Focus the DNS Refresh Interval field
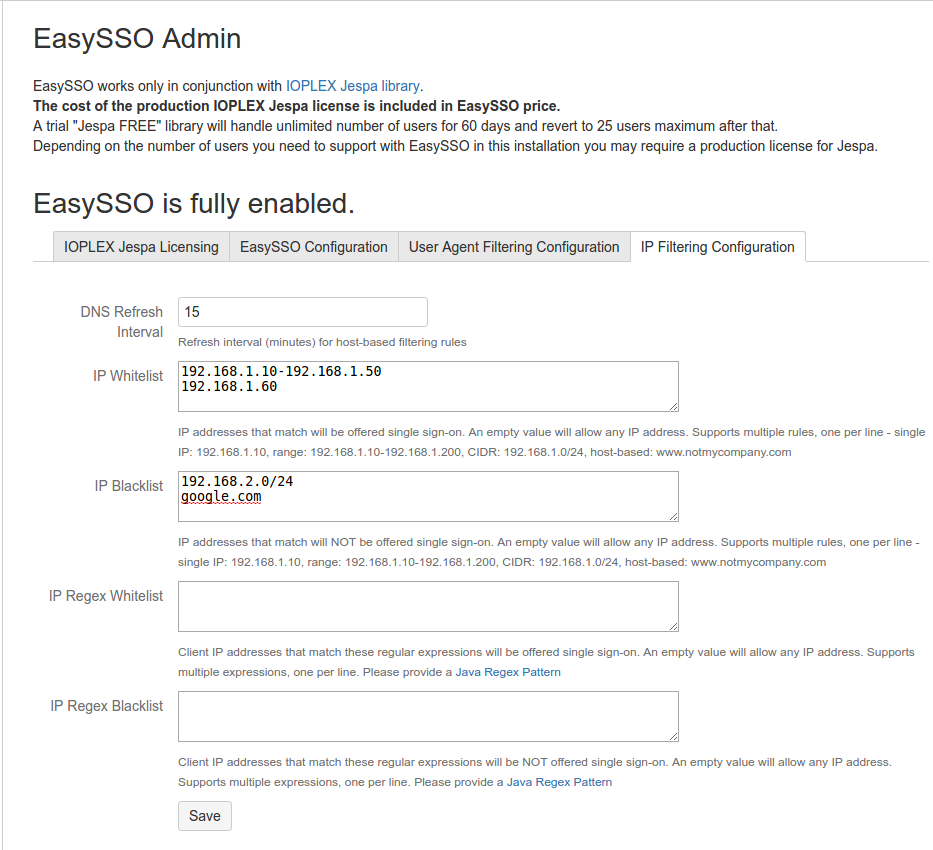This screenshot has width=933, height=850. (x=303, y=312)
